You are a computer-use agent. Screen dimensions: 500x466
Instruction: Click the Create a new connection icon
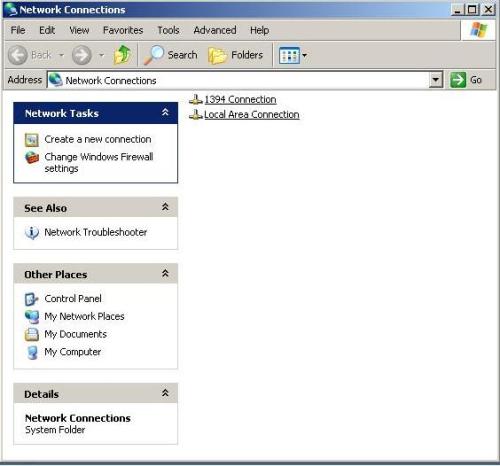point(32,140)
